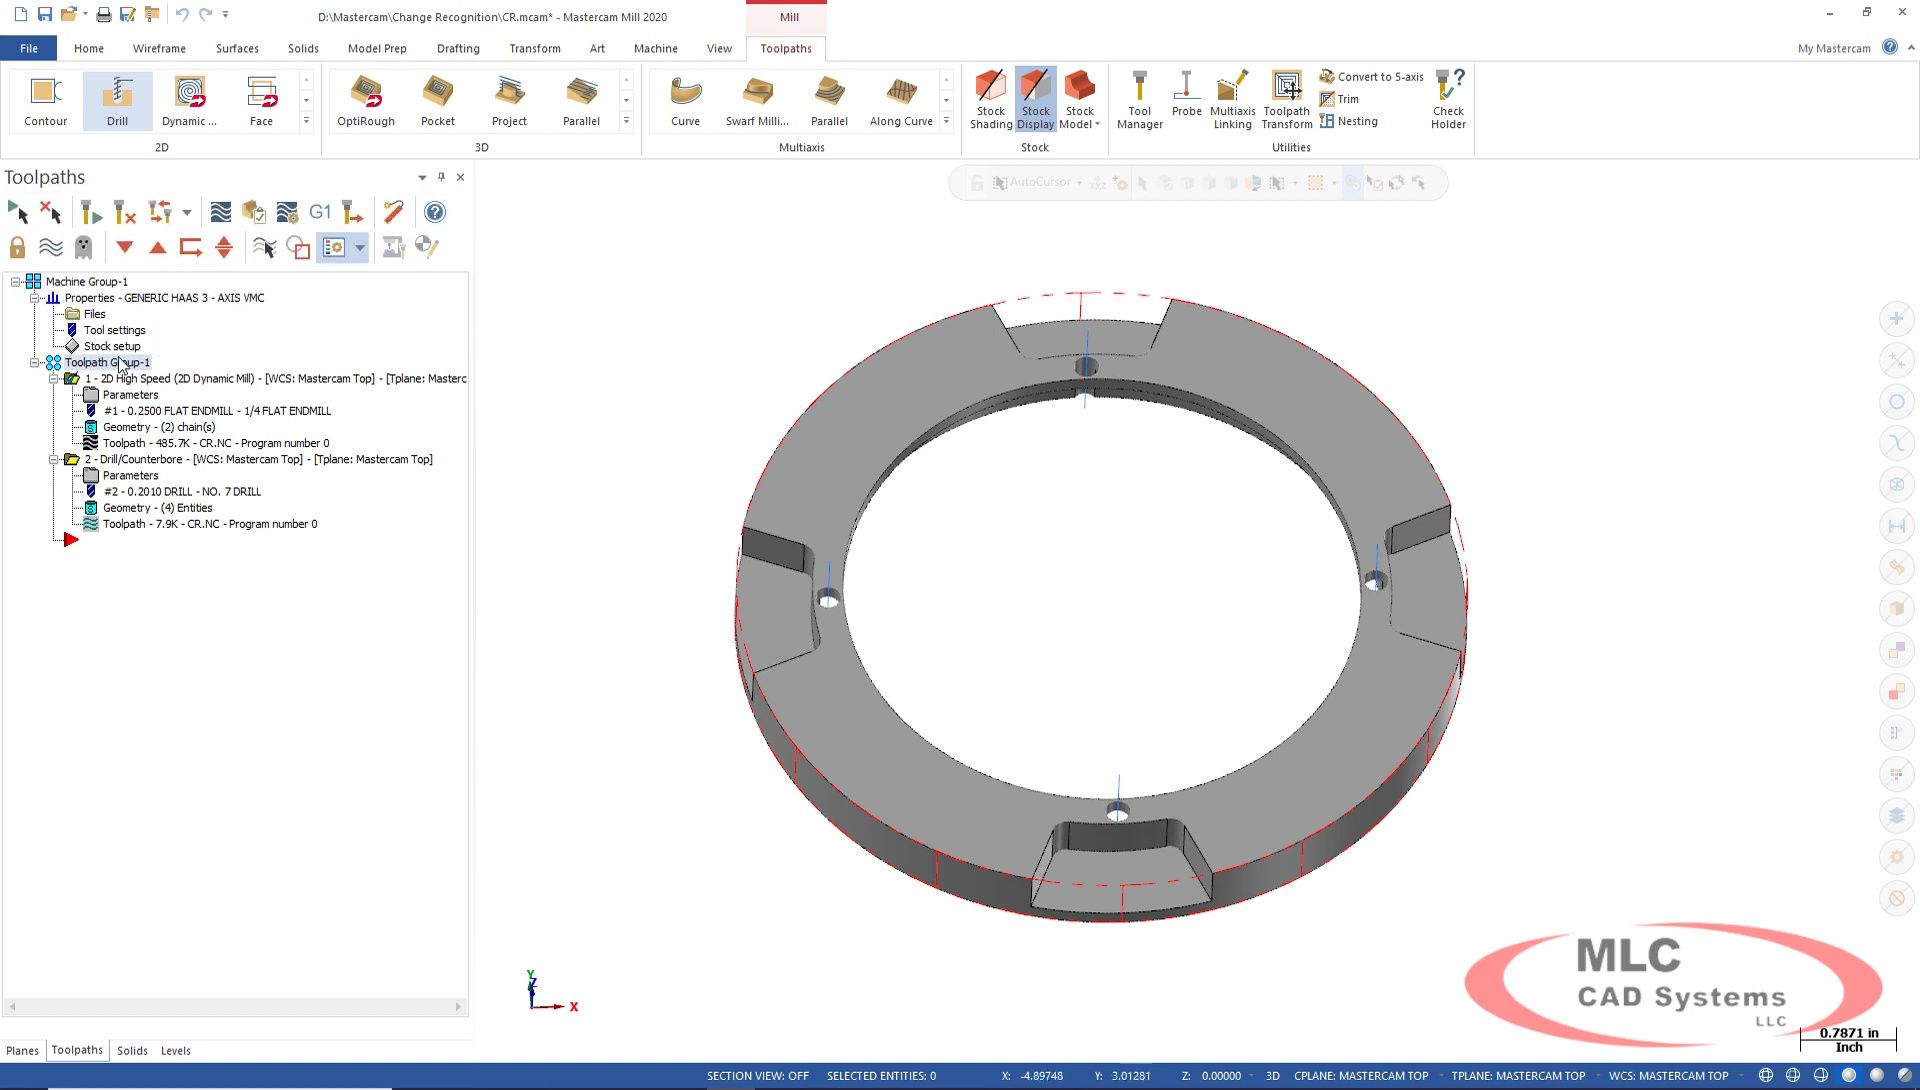Open Toolpaths panel options dropdown arrow

(x=422, y=177)
